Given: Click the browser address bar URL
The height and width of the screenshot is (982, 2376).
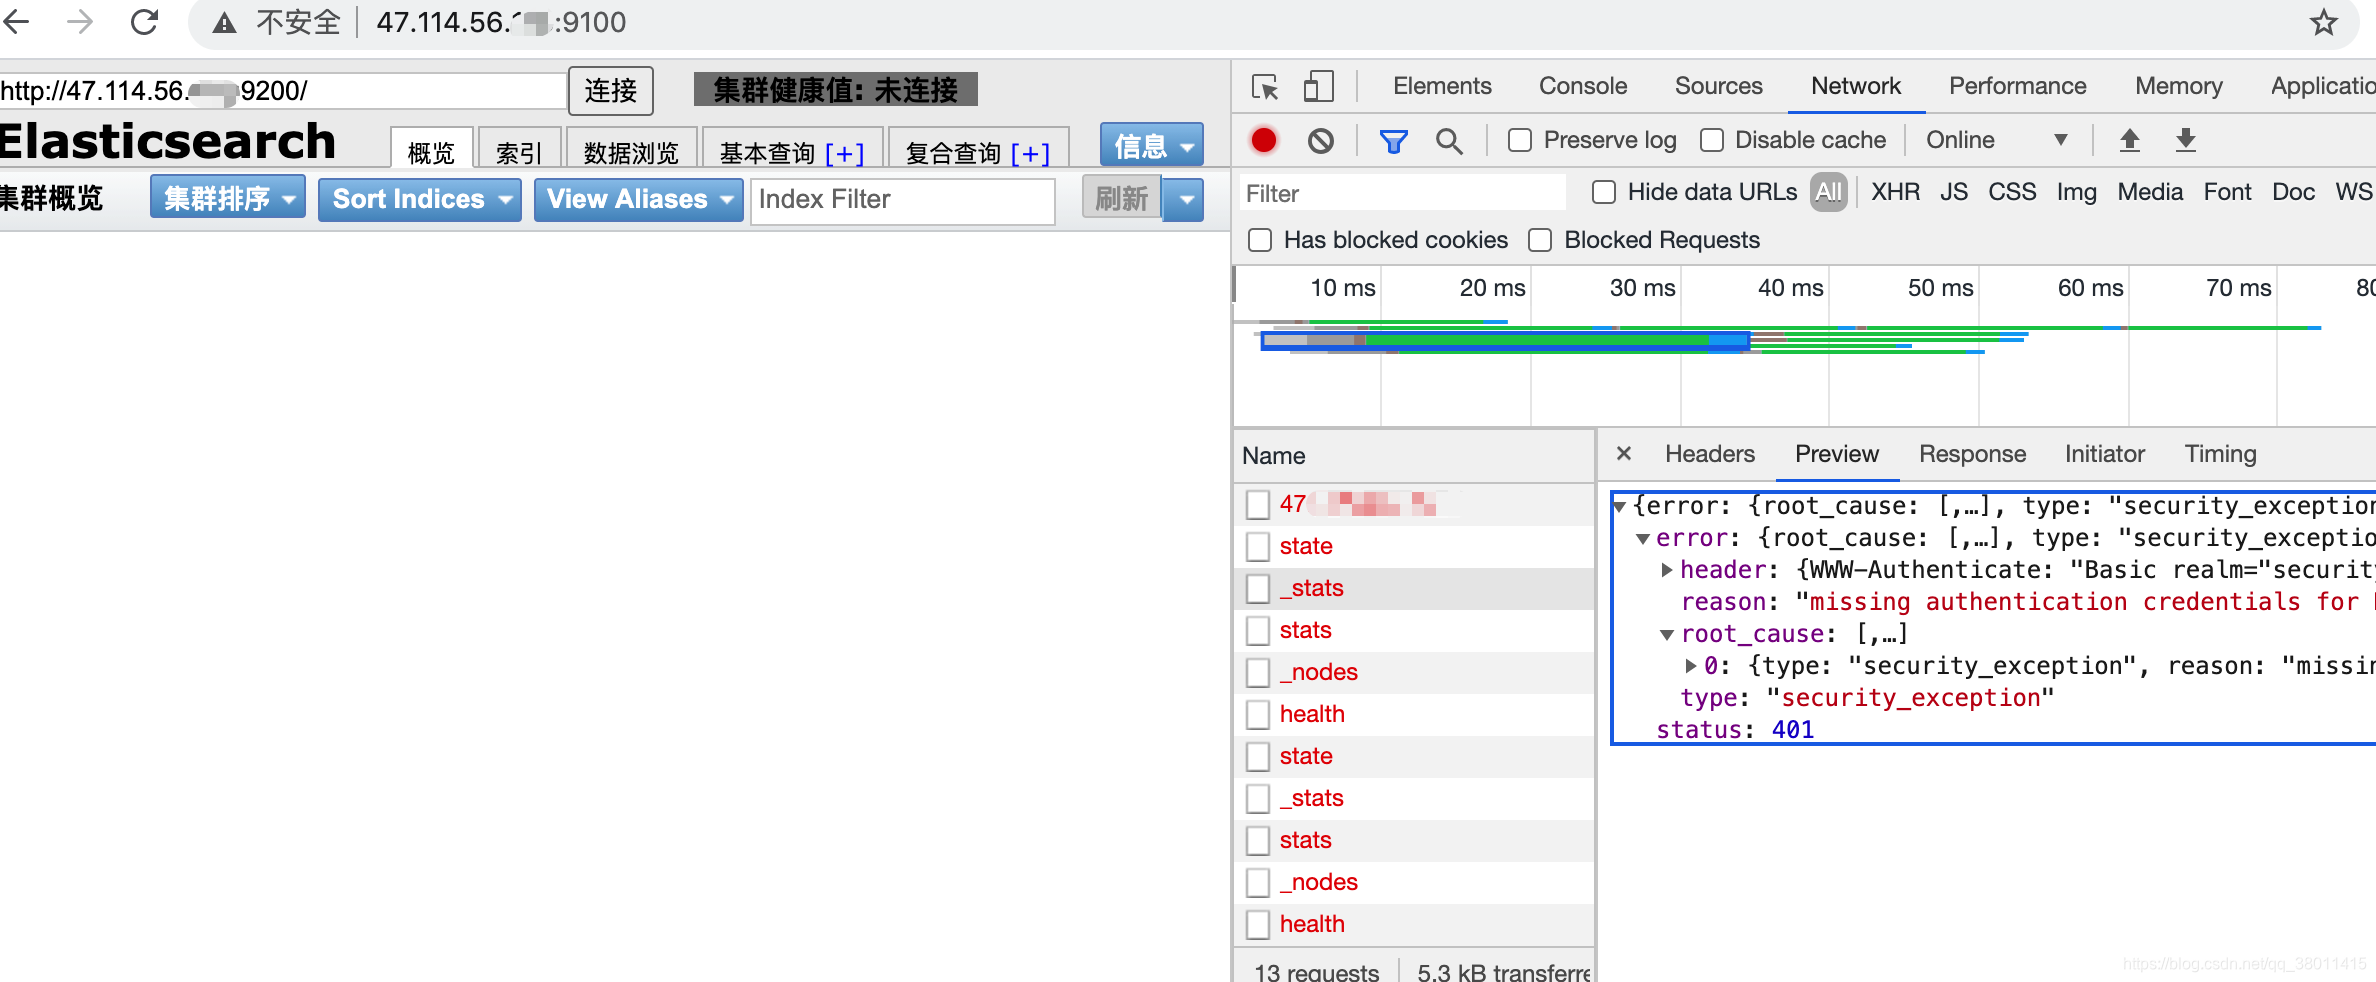Looking at the screenshot, I should coord(501,22).
